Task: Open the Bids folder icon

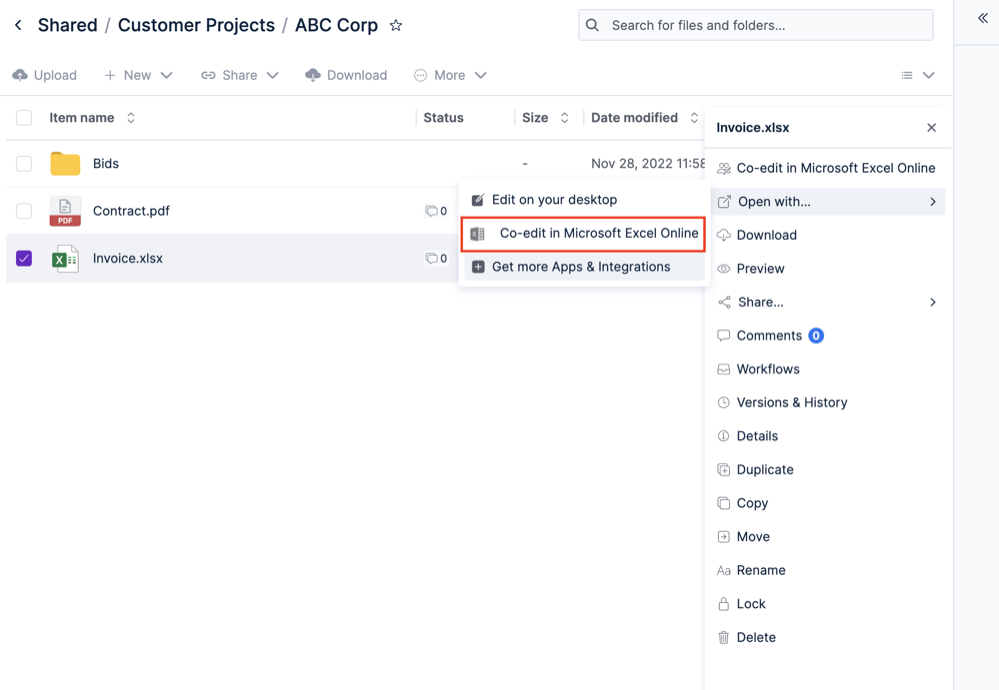Action: [x=65, y=164]
